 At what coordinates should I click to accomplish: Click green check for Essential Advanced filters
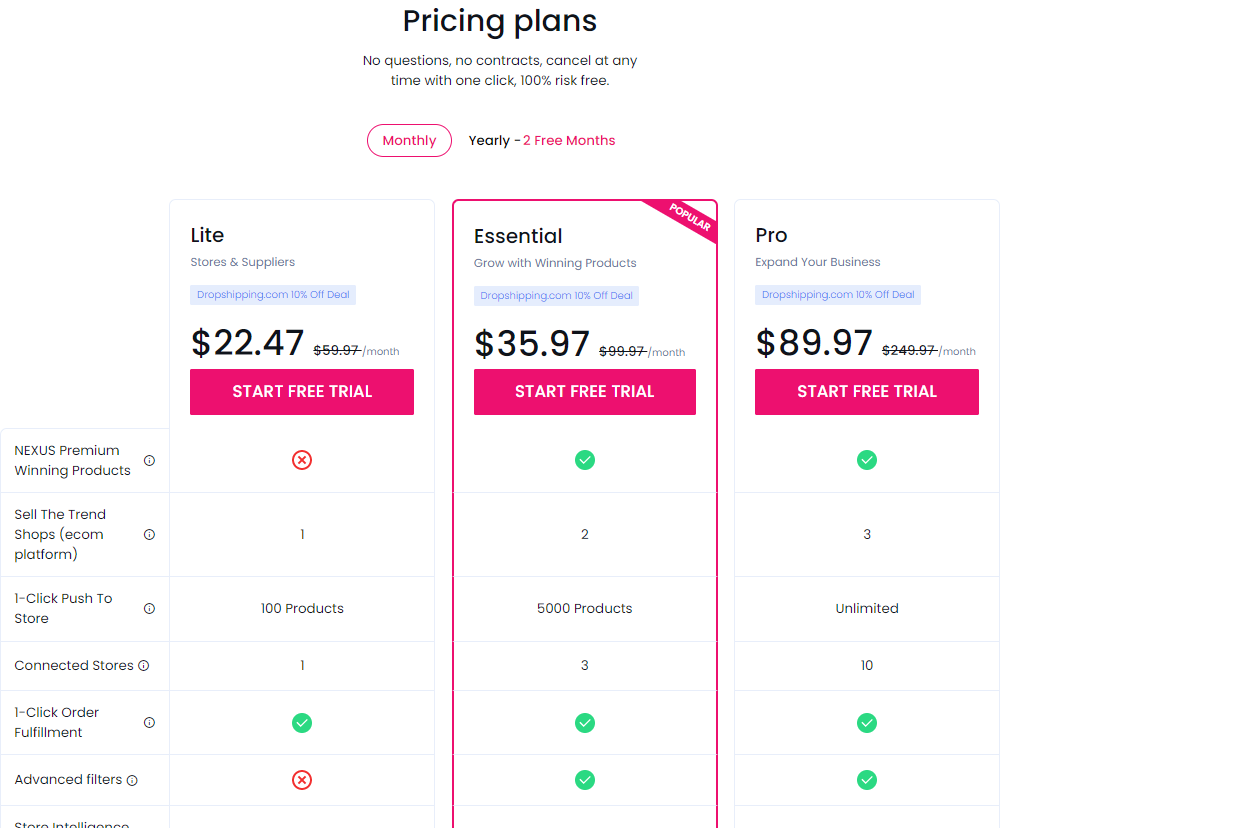click(x=585, y=780)
